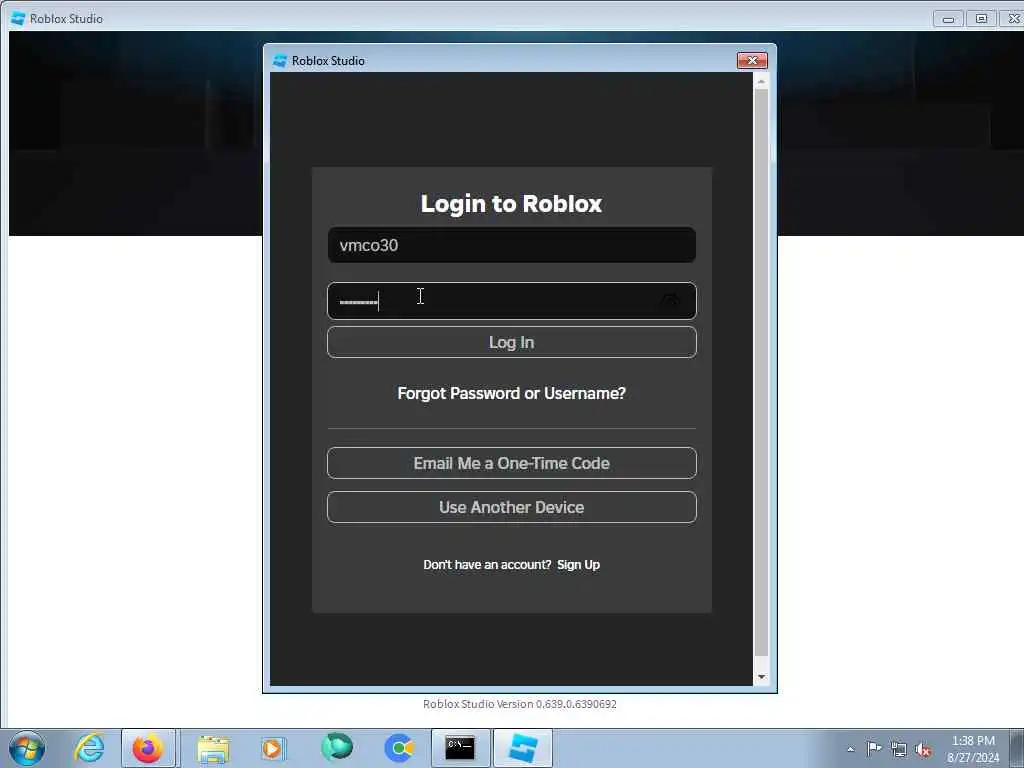Launch Internet Explorer from taskbar
Viewport: 1024px width, 768px height.
click(89, 748)
